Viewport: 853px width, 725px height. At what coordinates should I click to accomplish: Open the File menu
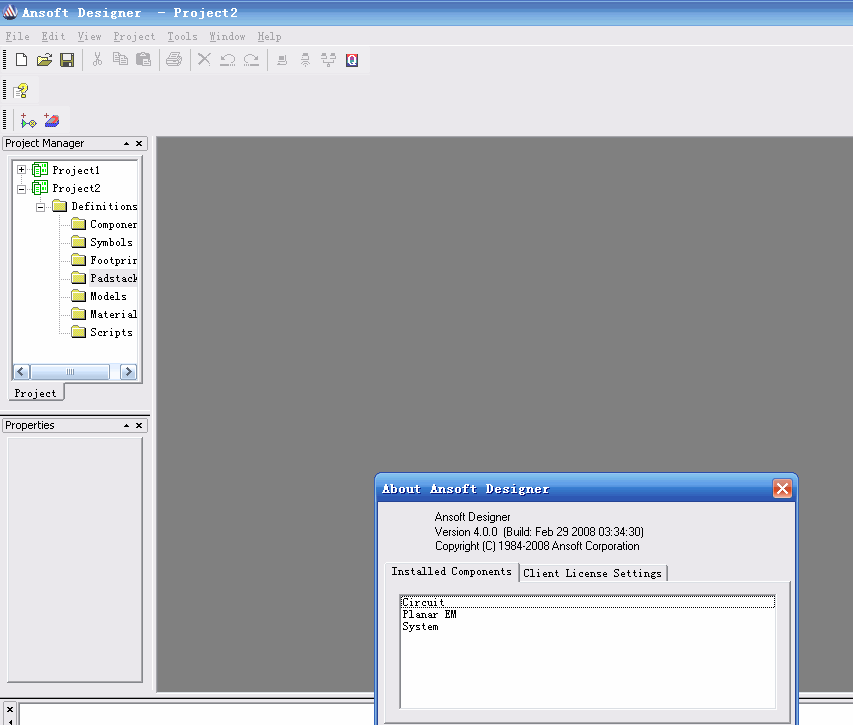pos(17,36)
